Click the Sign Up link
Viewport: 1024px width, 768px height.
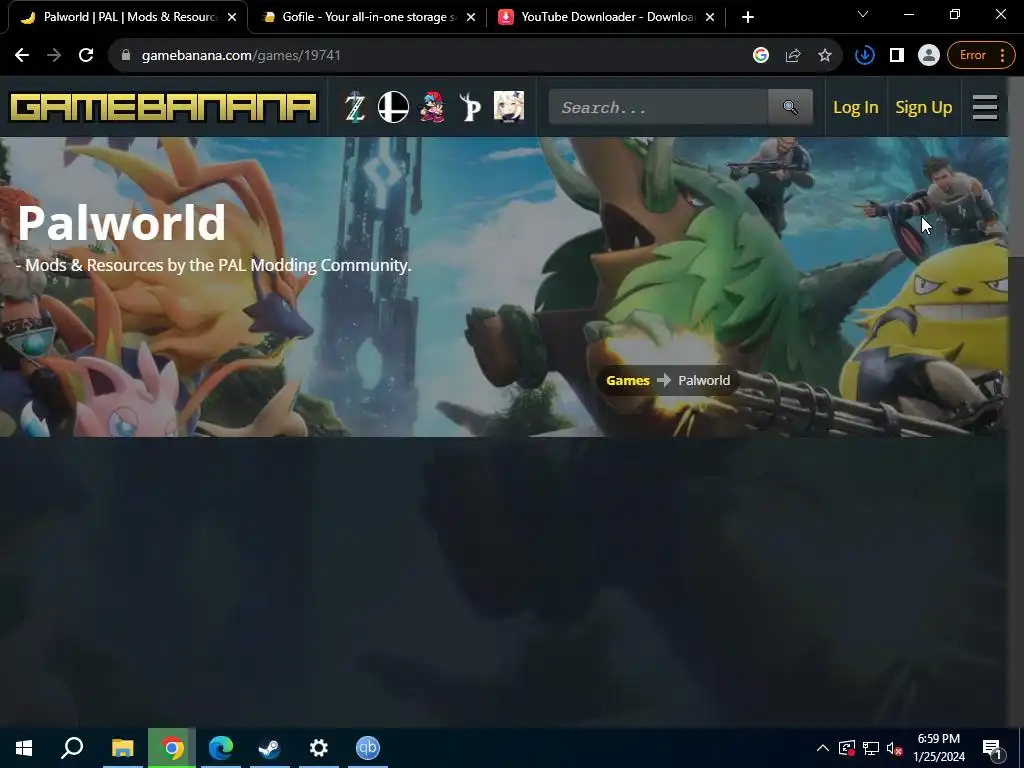click(923, 107)
